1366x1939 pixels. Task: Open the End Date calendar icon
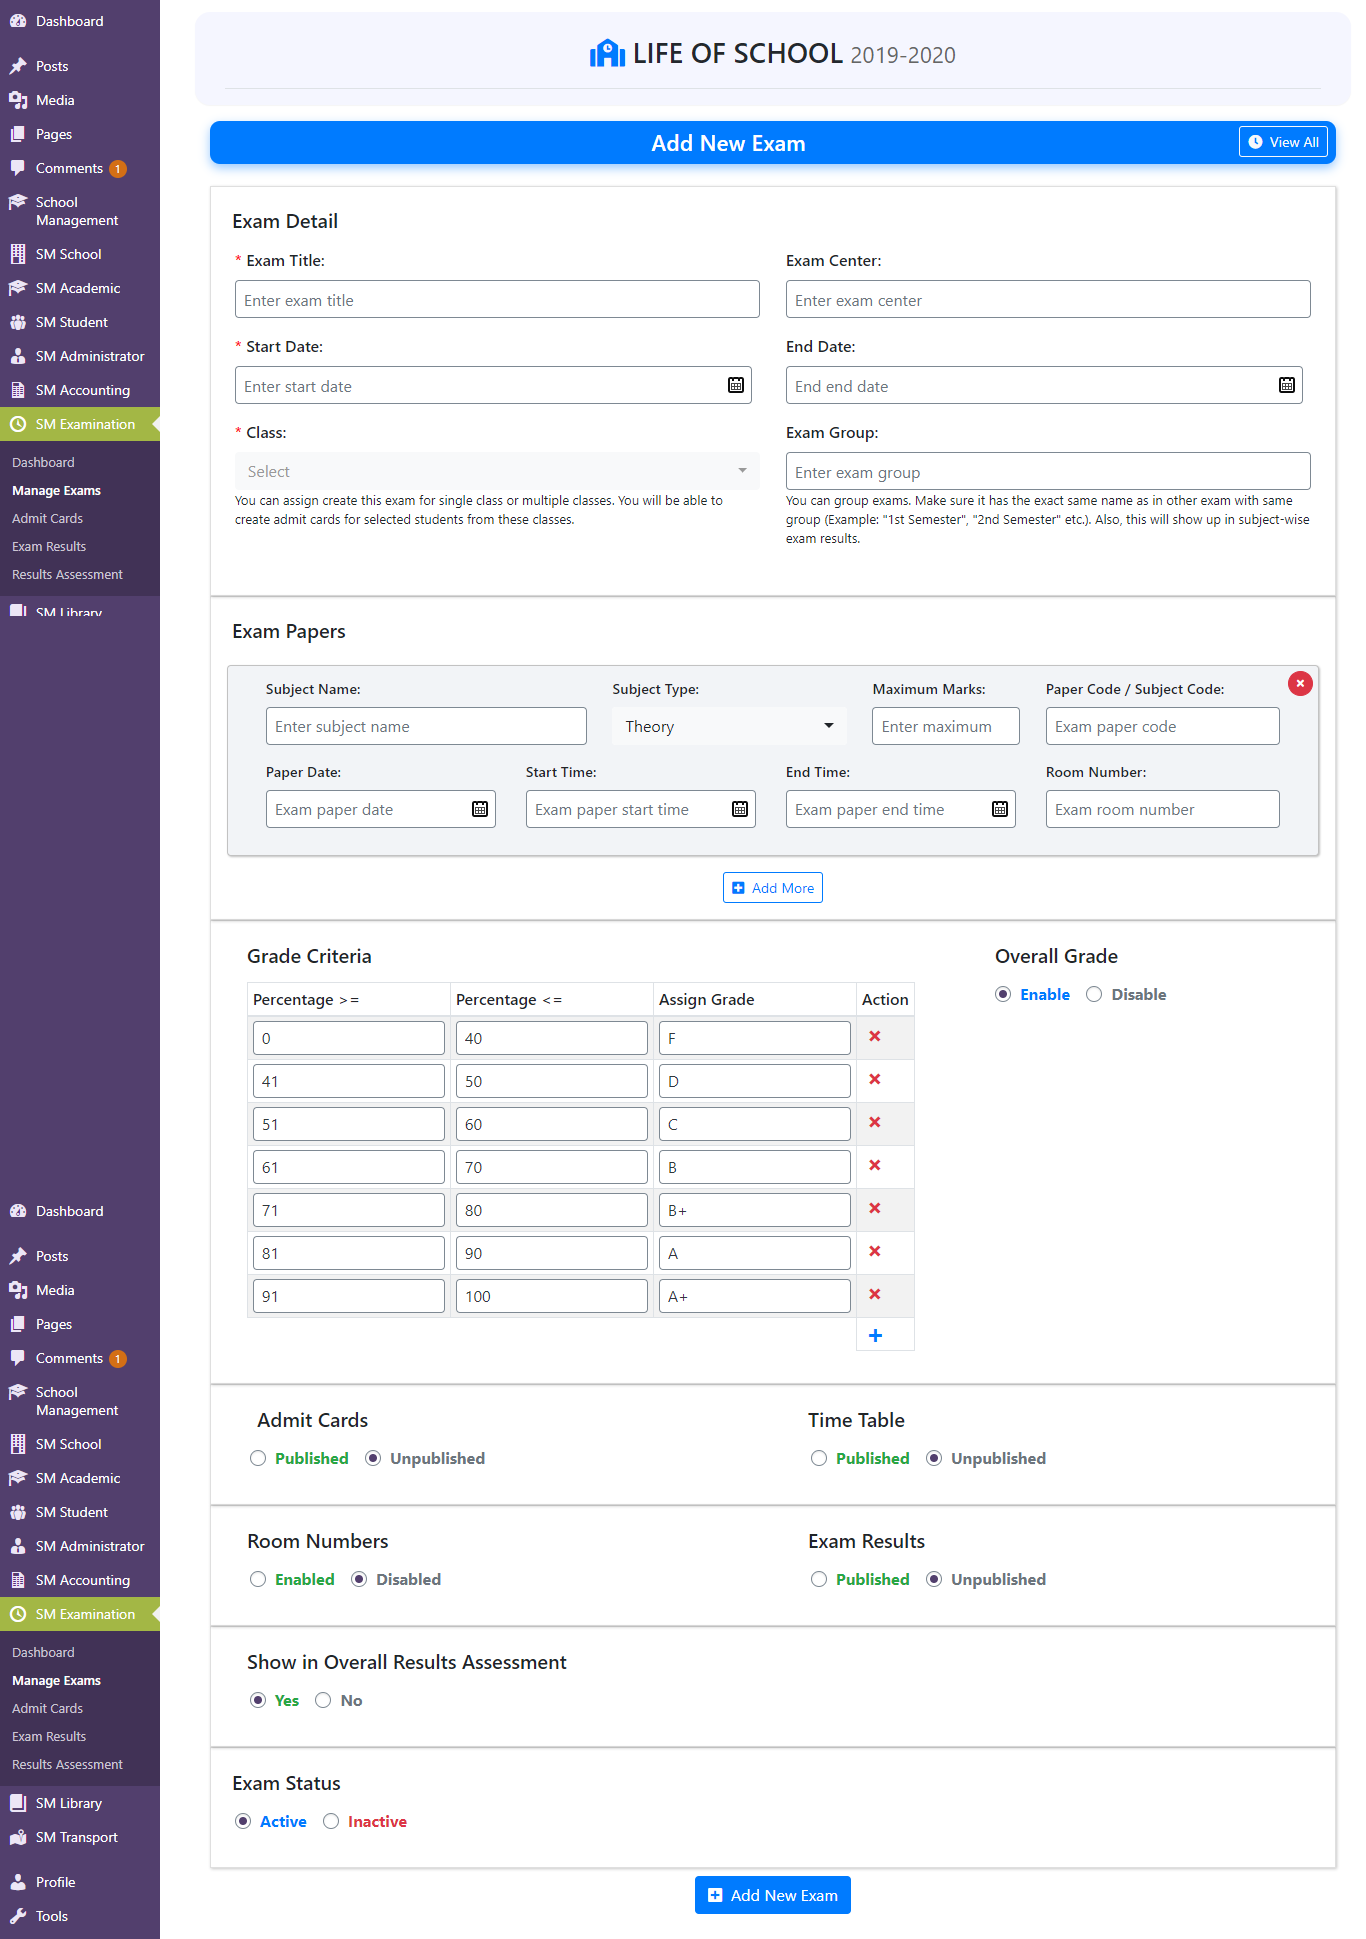tap(1287, 385)
